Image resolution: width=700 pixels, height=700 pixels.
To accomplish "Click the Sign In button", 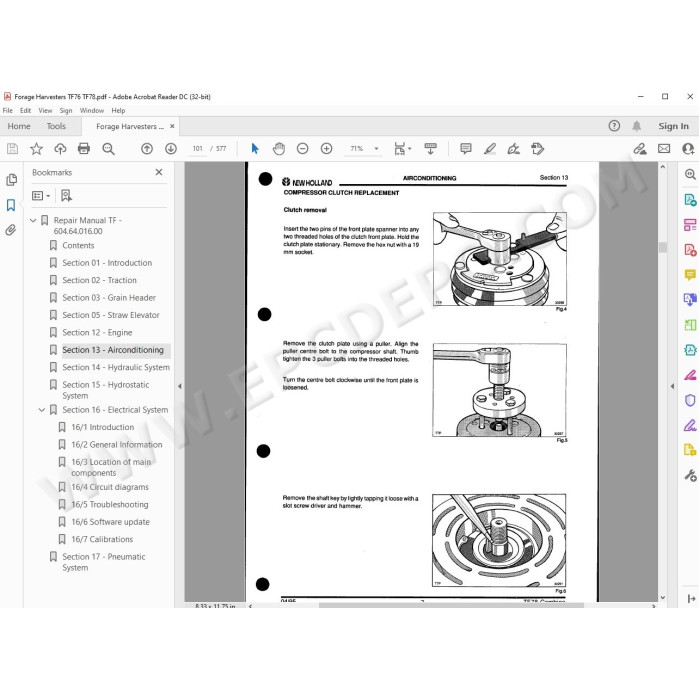I will tap(673, 126).
